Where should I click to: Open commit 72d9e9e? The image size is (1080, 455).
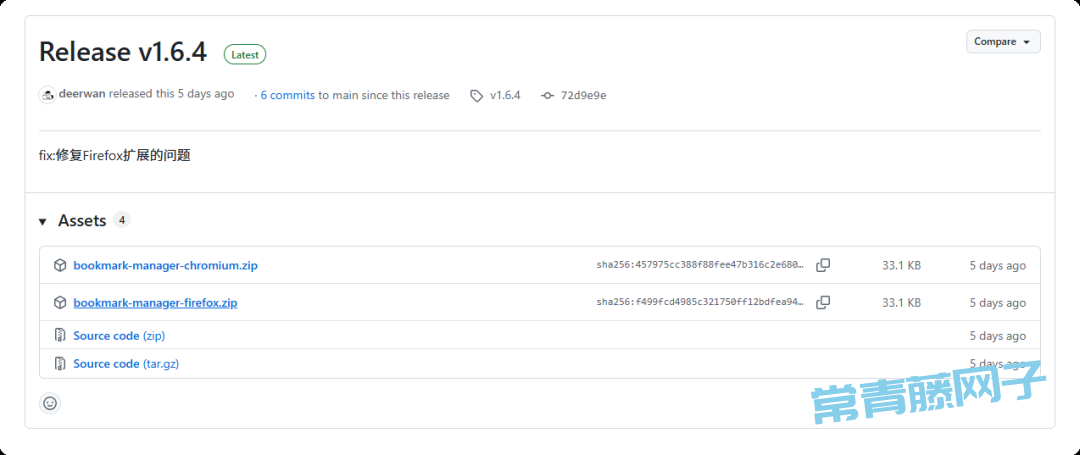[583, 96]
